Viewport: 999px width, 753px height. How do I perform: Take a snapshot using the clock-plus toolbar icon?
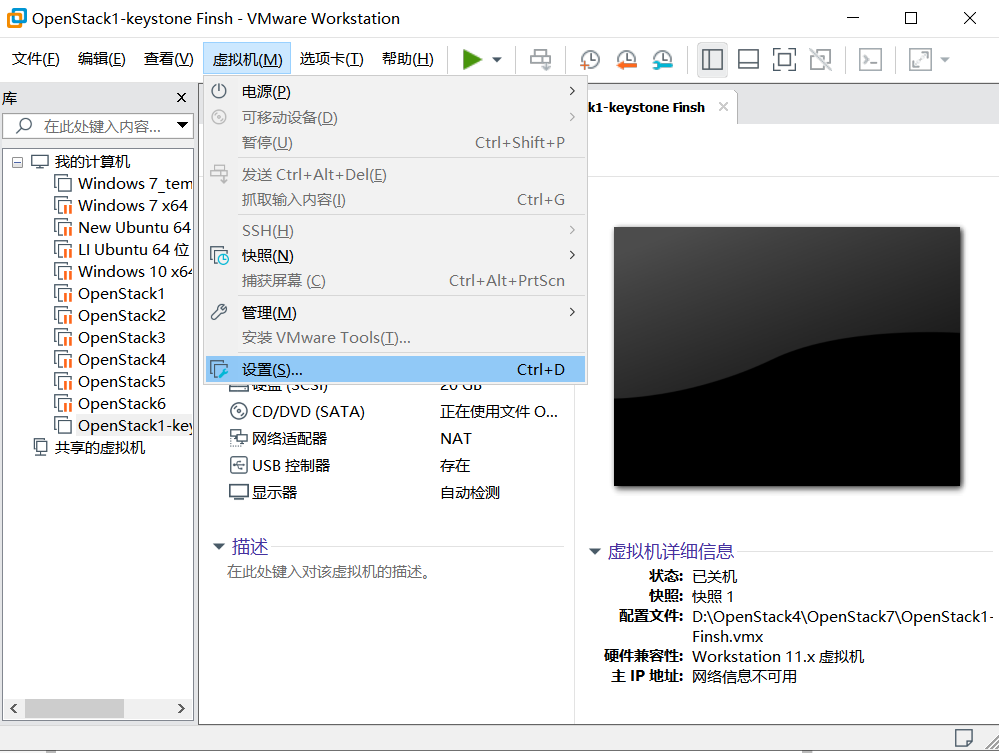588,59
